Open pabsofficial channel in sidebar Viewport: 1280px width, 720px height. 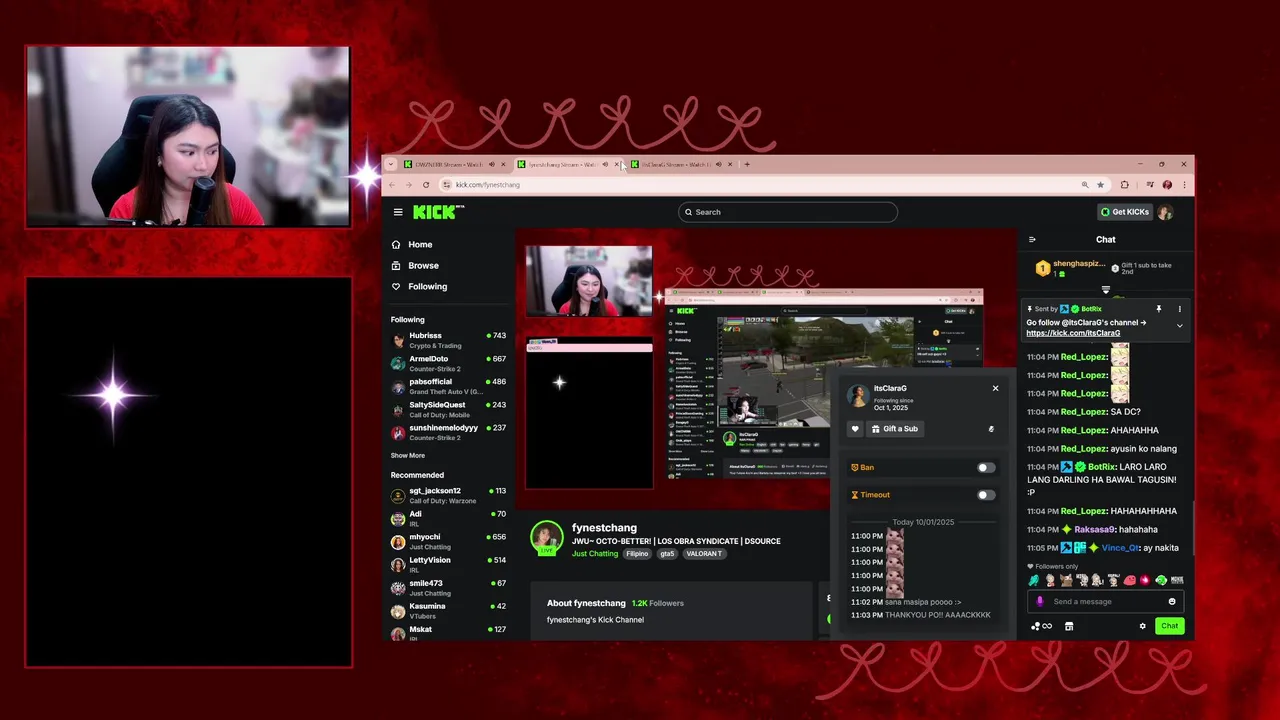tap(448, 386)
